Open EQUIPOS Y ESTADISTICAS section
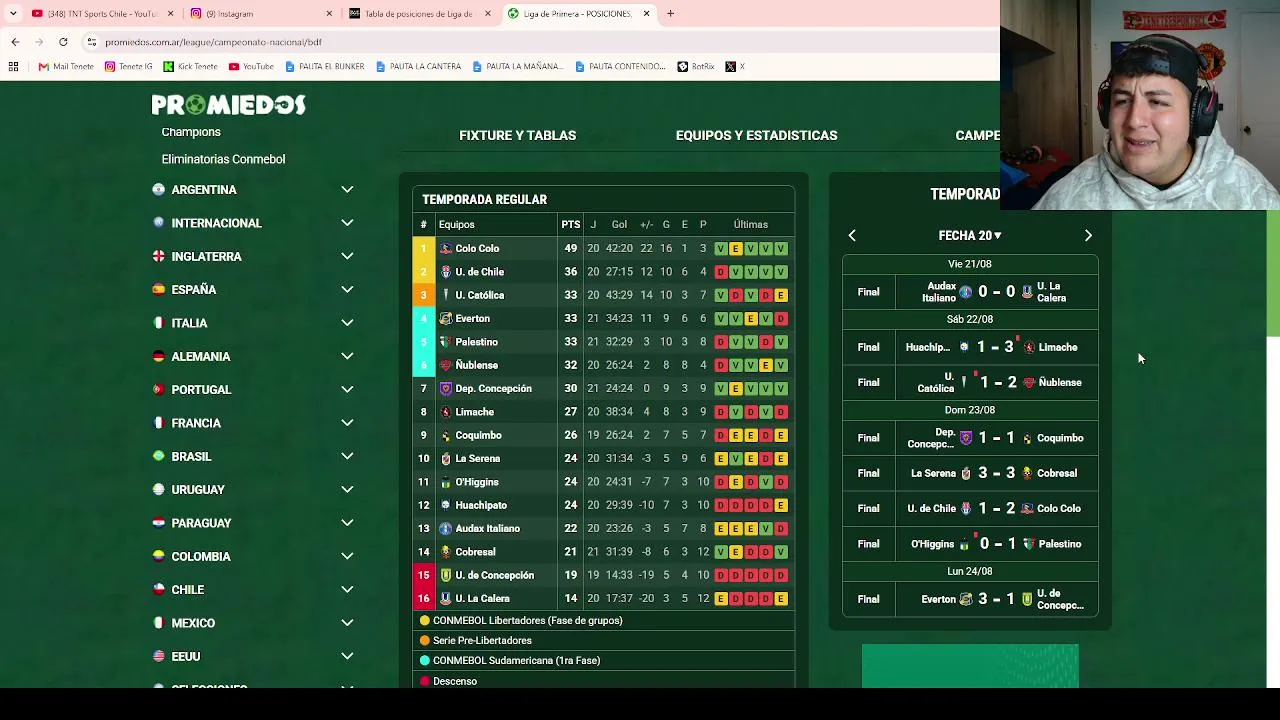The image size is (1280, 720). coord(756,135)
